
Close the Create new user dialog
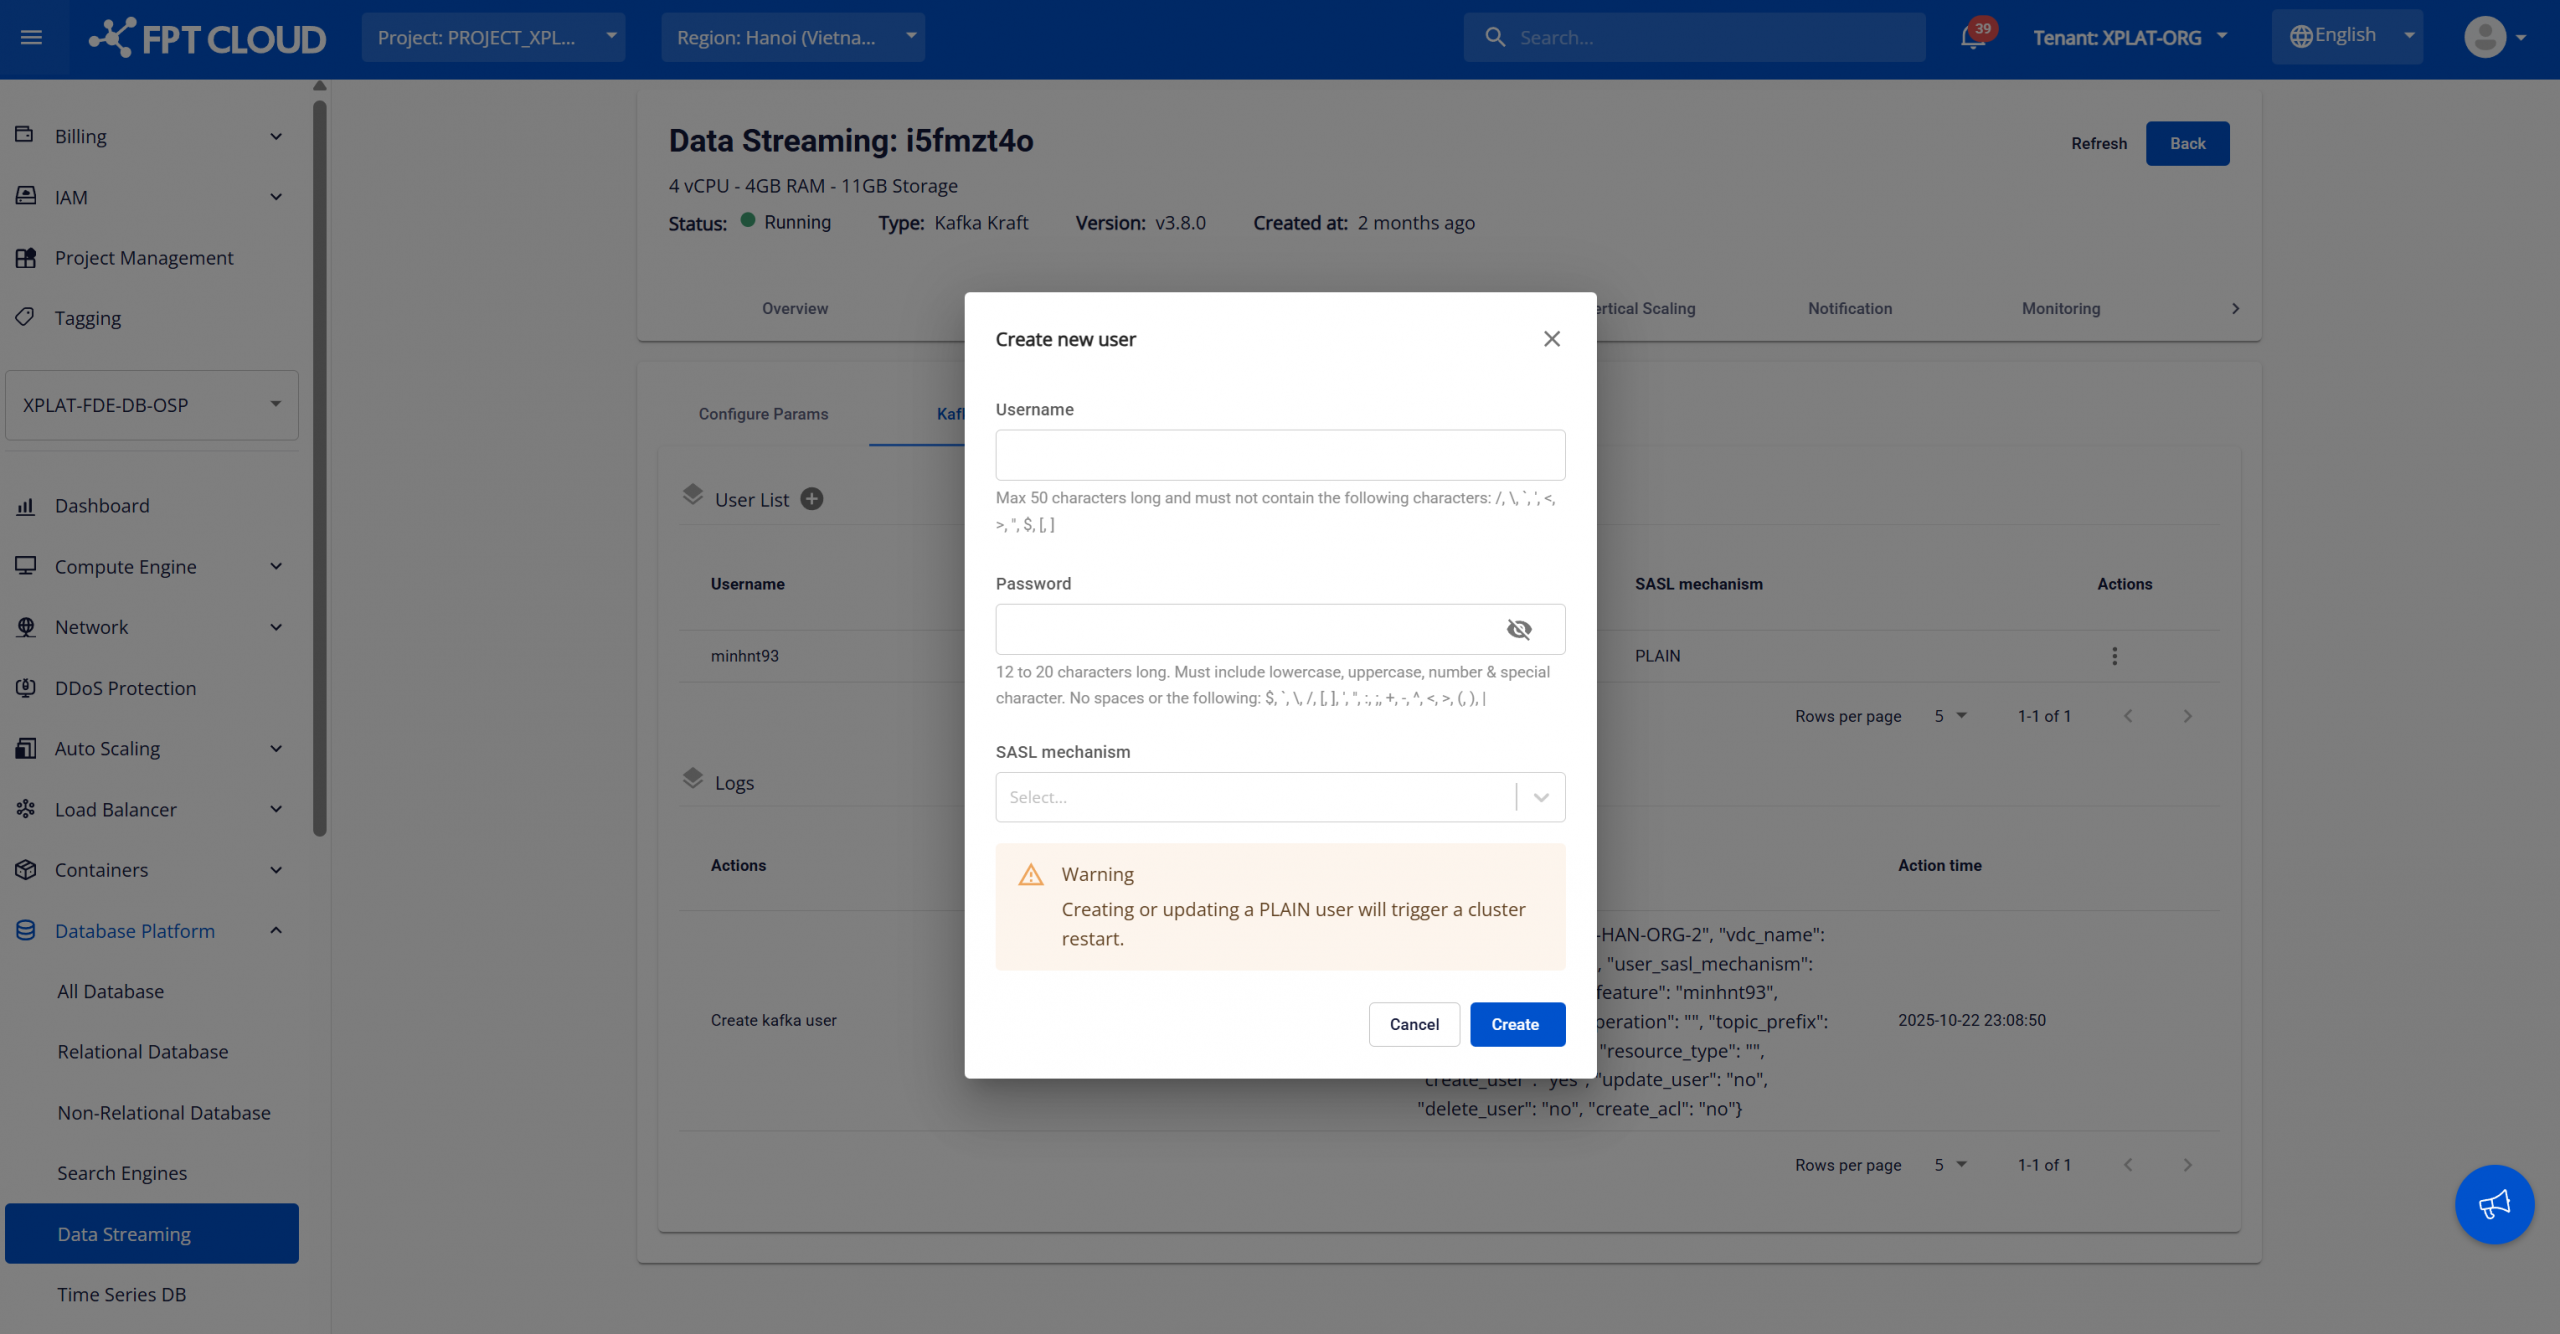tap(1551, 339)
